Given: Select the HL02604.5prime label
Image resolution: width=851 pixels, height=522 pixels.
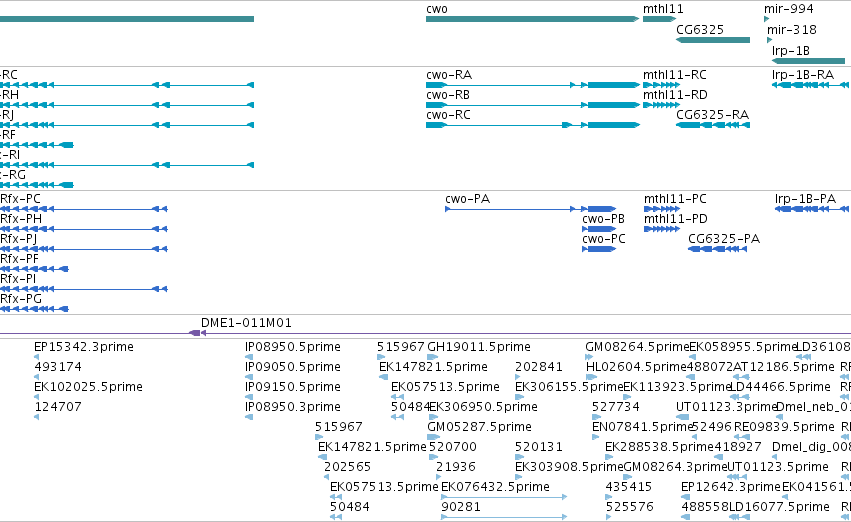Looking at the screenshot, I should pos(637,367).
